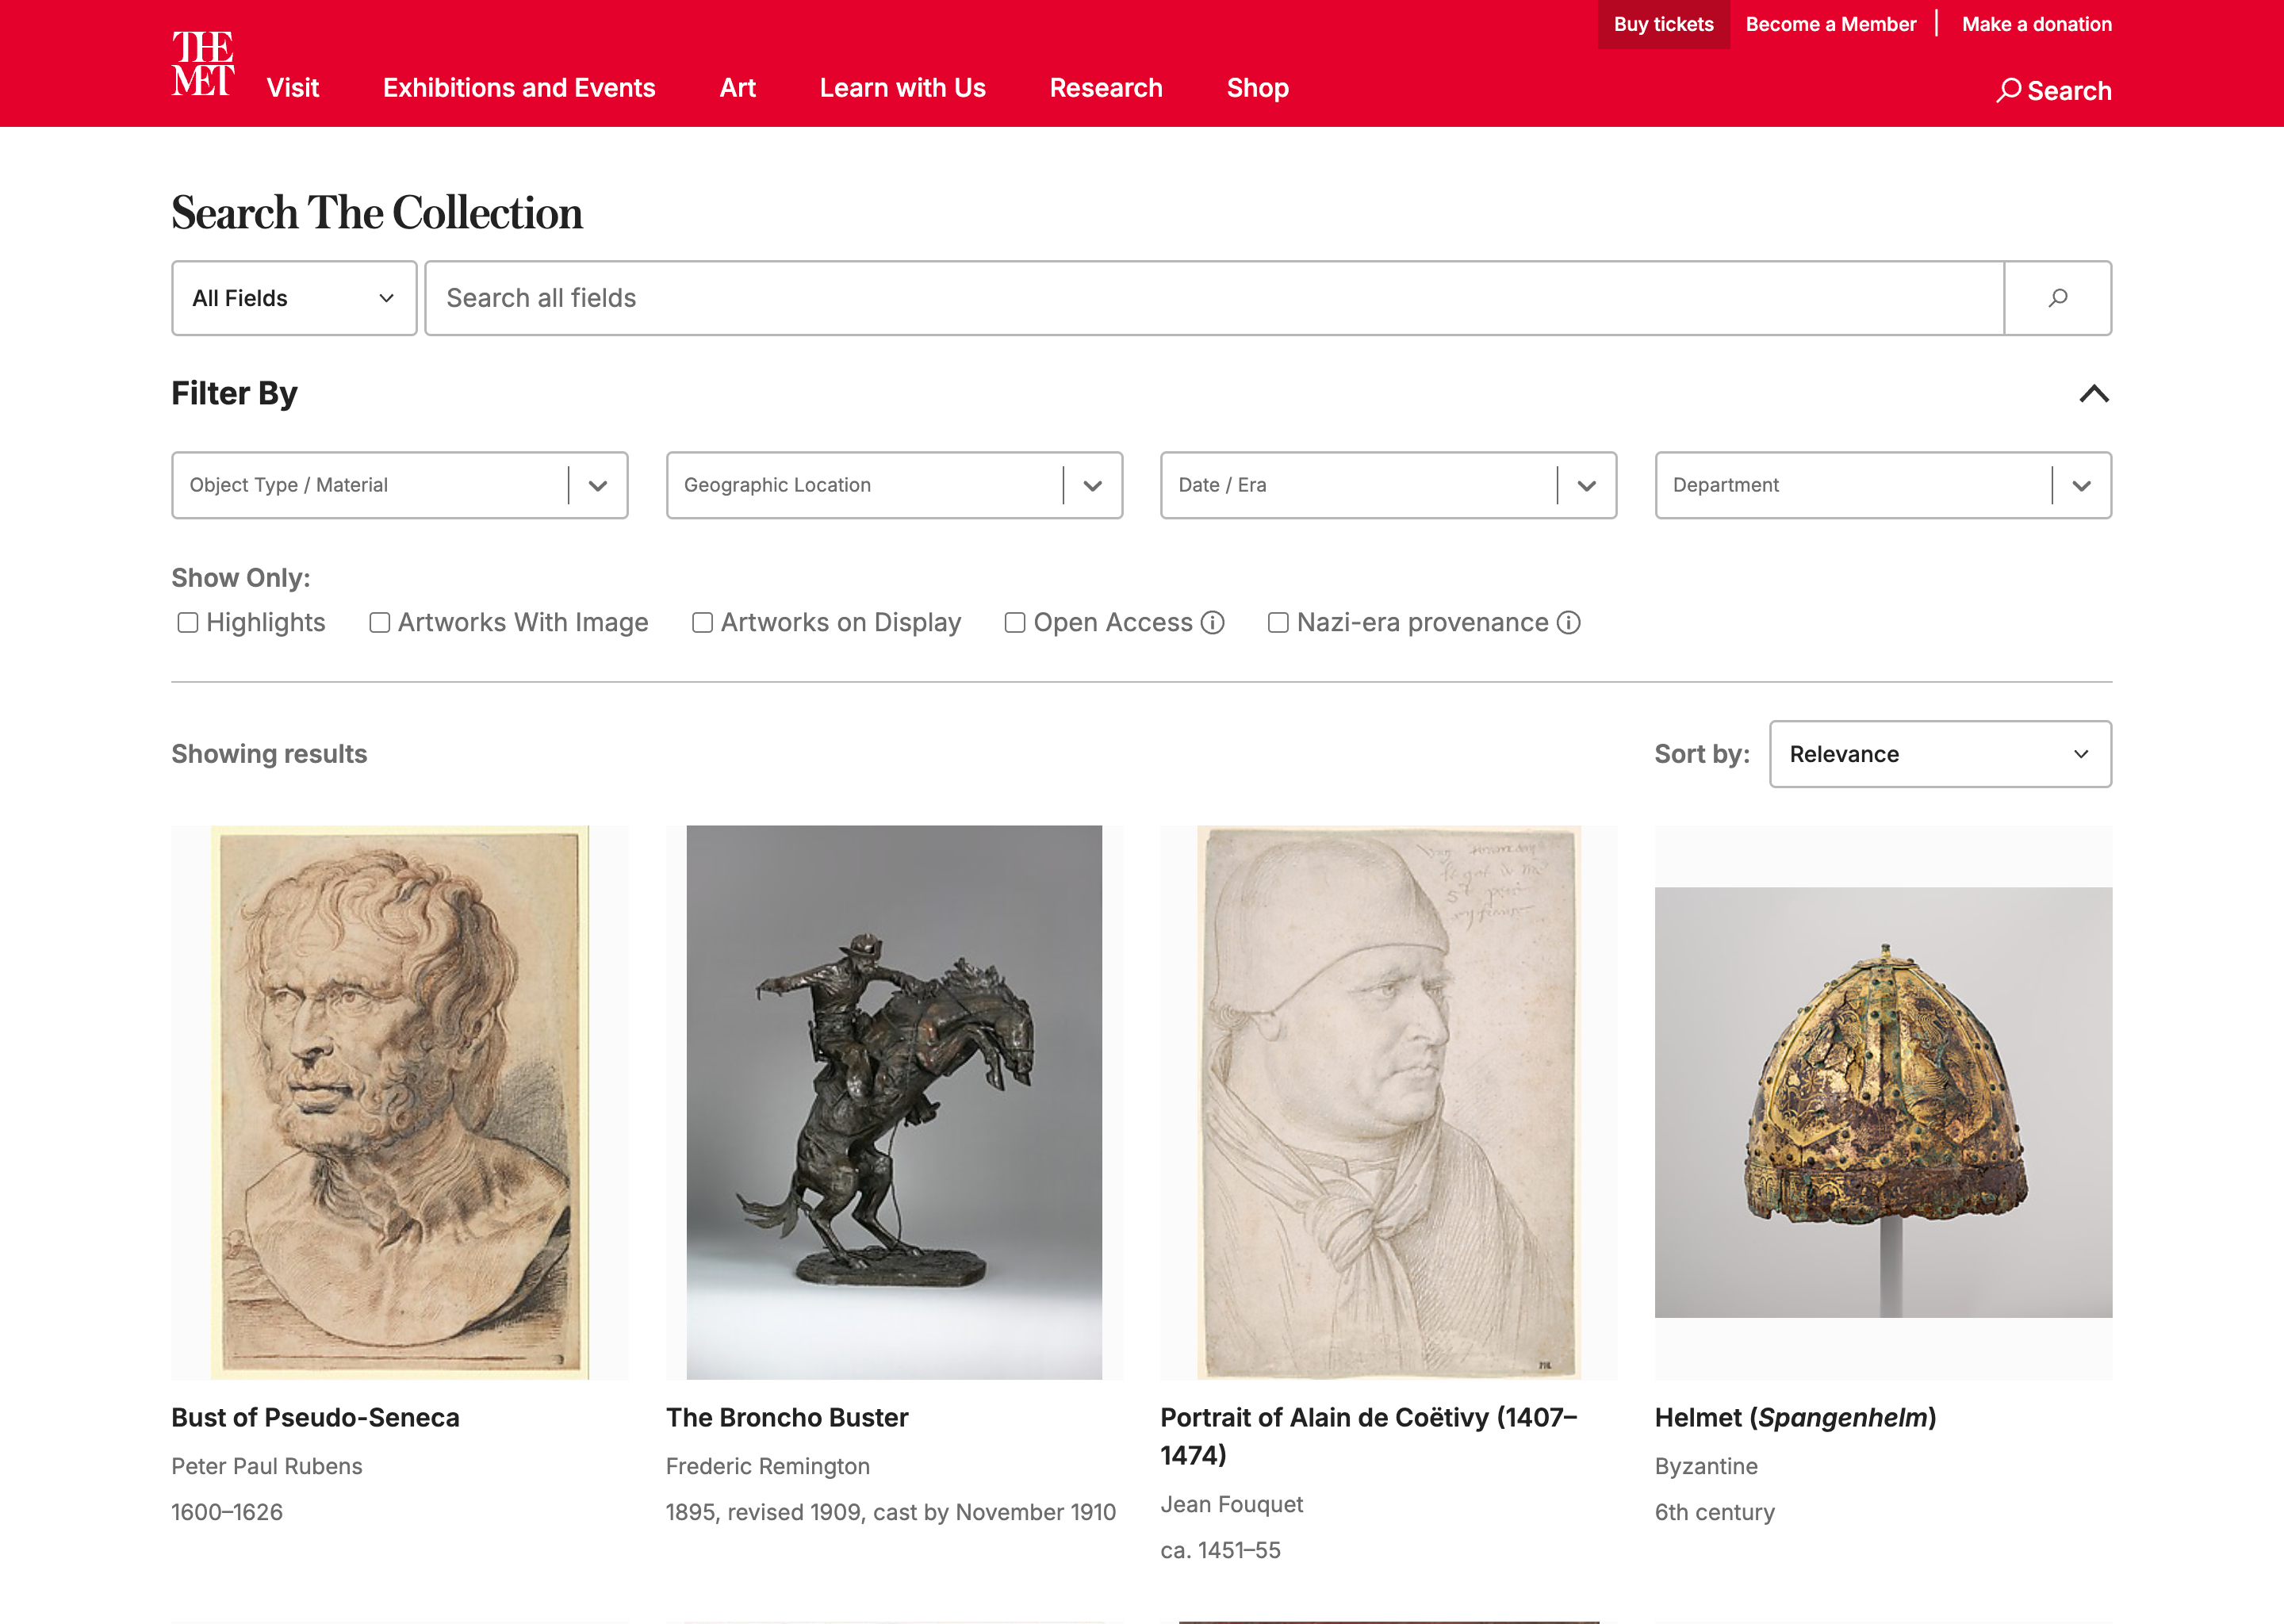Open the header Search magnifier
2284x1624 pixels.
2054,90
